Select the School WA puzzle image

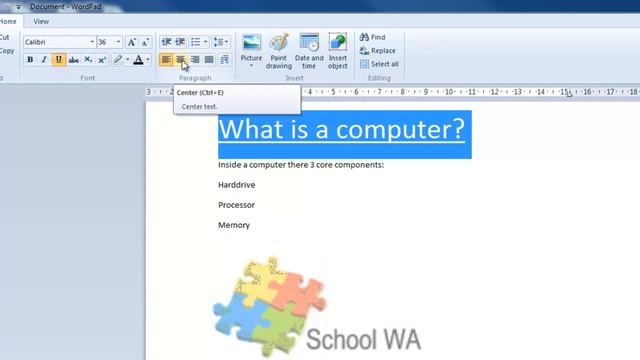(317, 307)
